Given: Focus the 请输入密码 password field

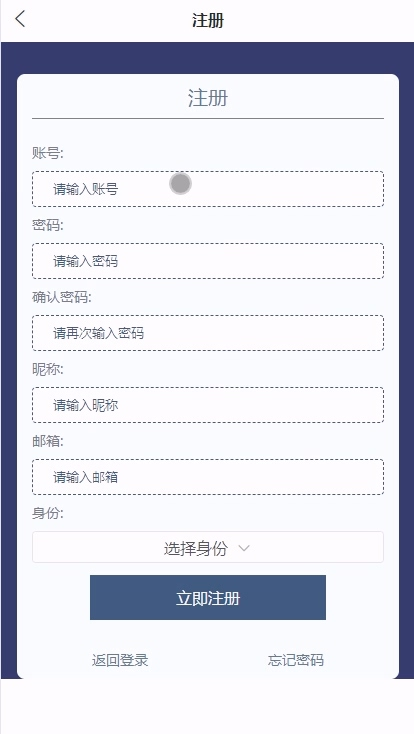Looking at the screenshot, I should [208, 261].
